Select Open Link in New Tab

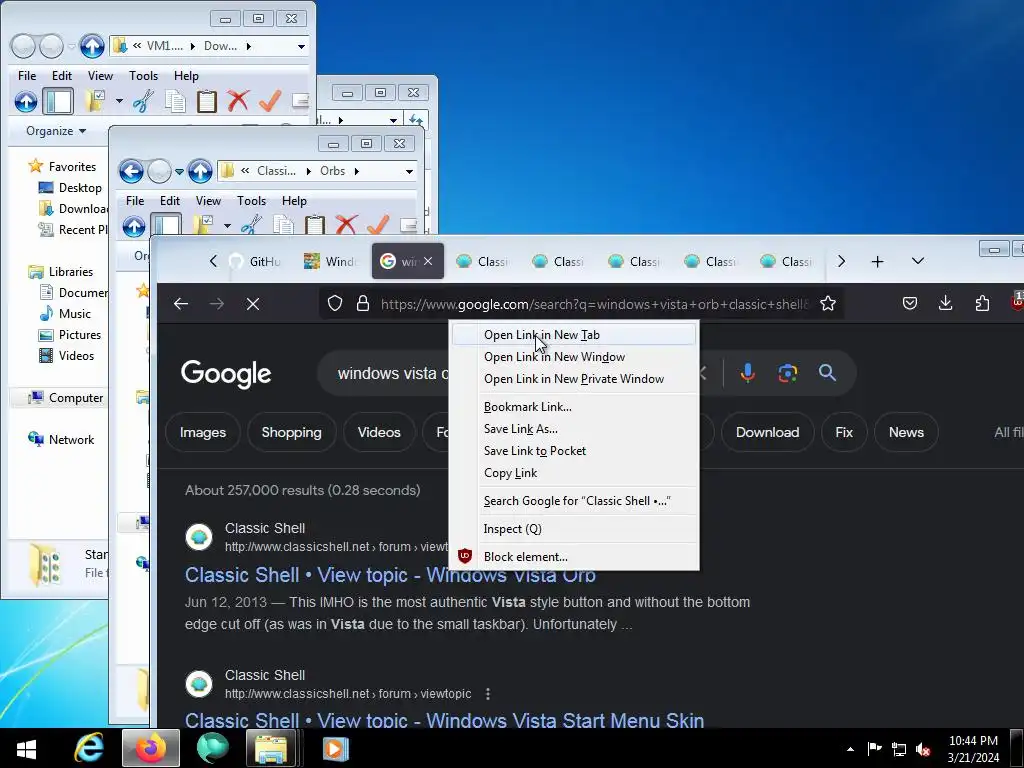573,335
